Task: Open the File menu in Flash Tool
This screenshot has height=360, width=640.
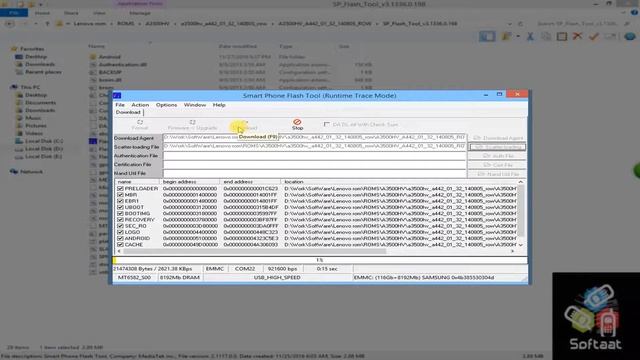Action: click(x=120, y=105)
